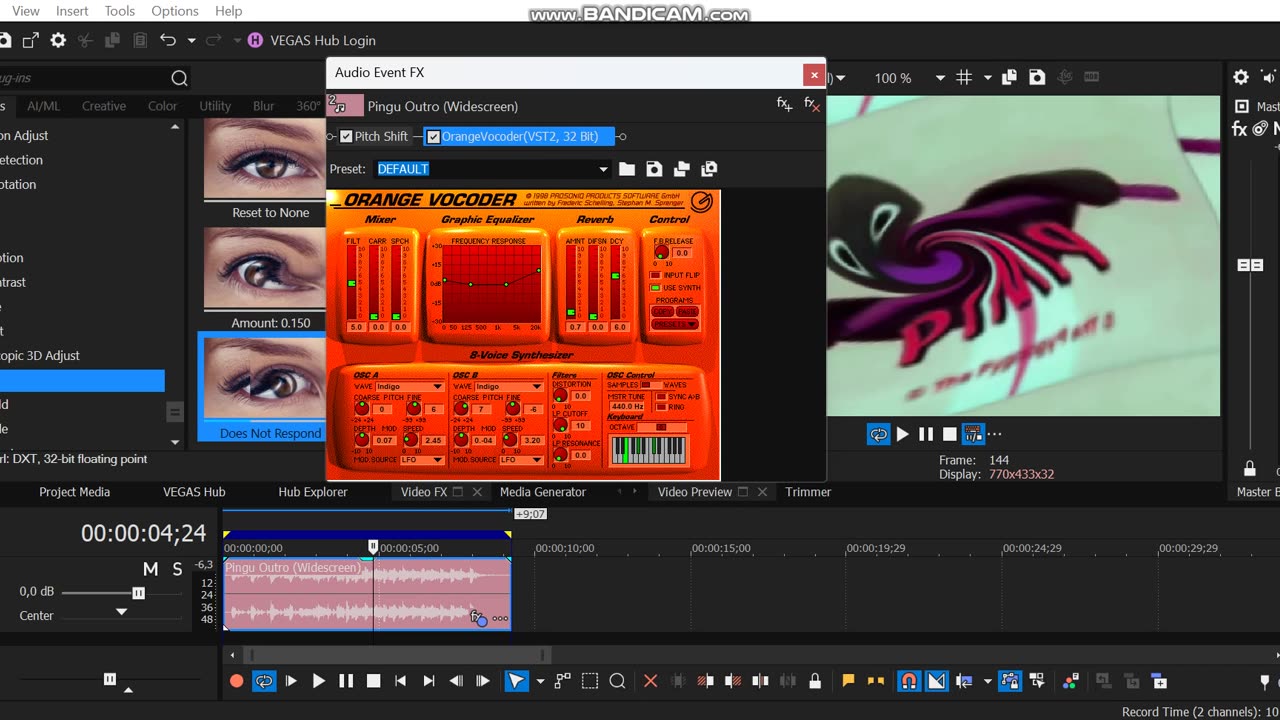Select Creative plug-in category

click(104, 106)
